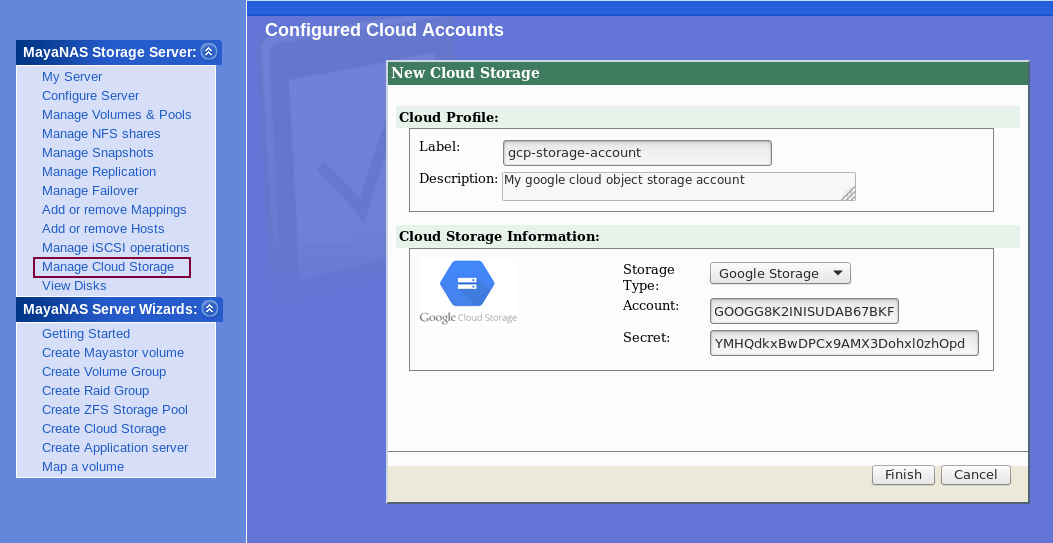1053x543 pixels.
Task: Grab the Description field resize handle
Action: (x=848, y=194)
